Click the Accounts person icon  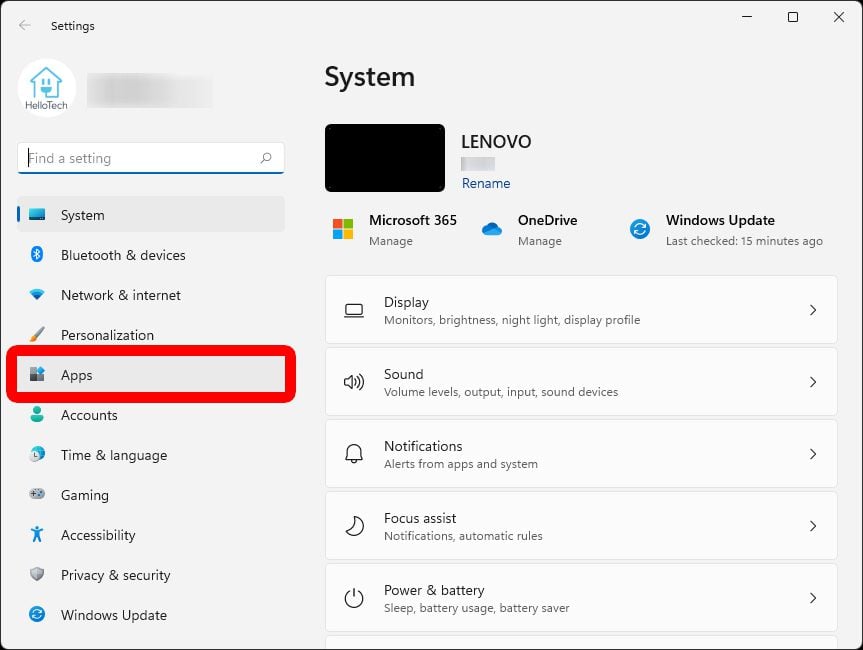pos(37,414)
